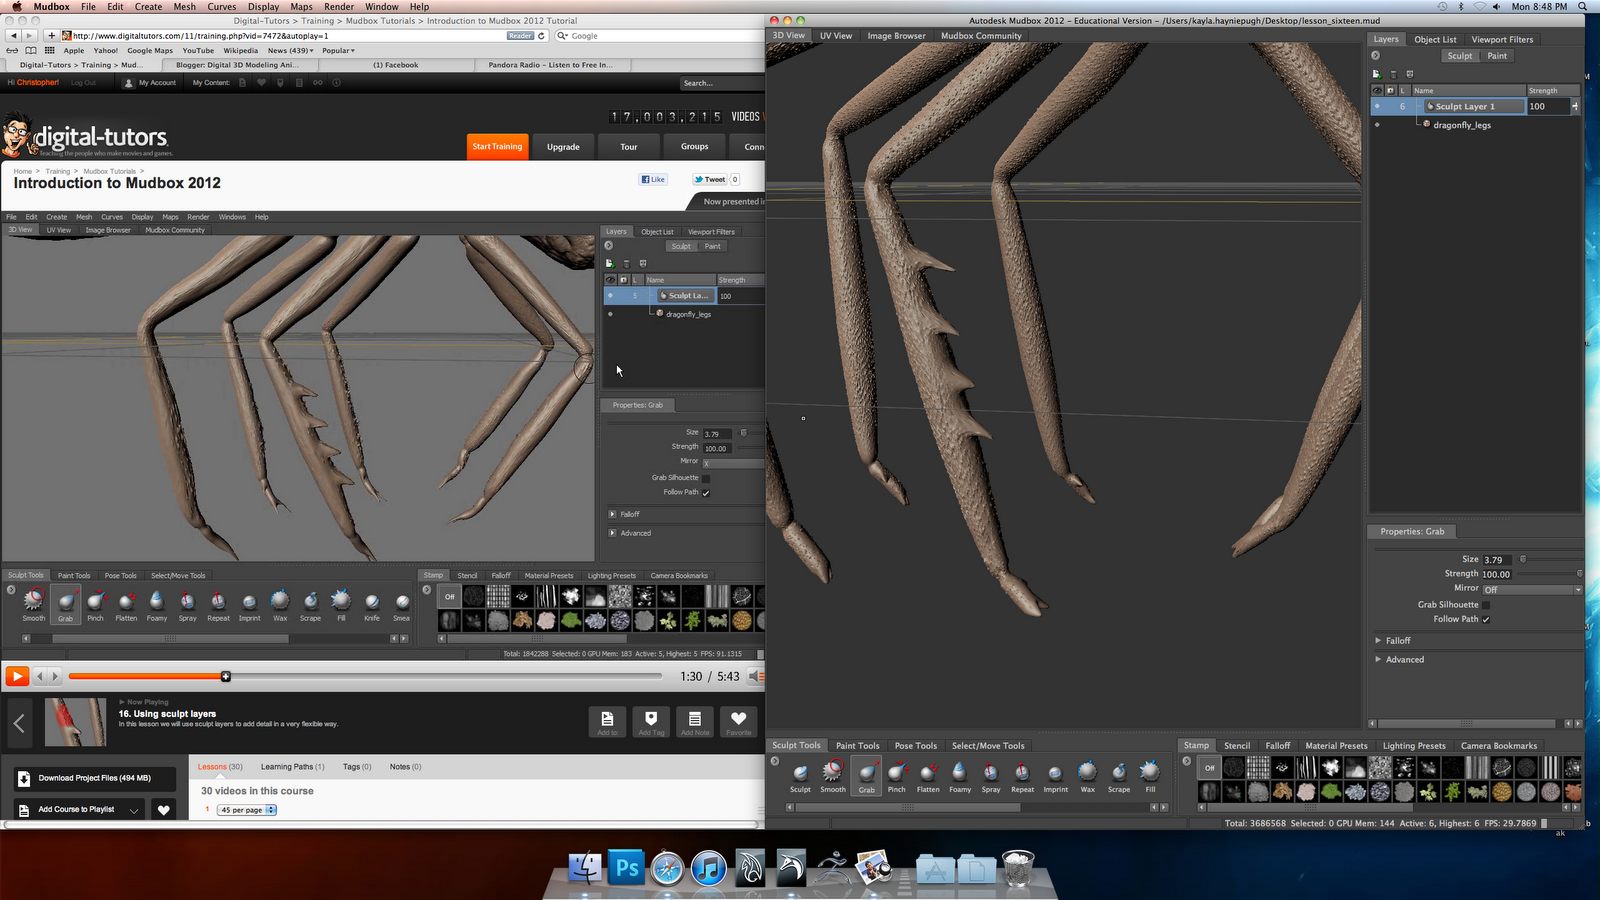Uncheck Follow Path in Mudbox properties
Image resolution: width=1600 pixels, height=900 pixels.
click(x=1486, y=619)
